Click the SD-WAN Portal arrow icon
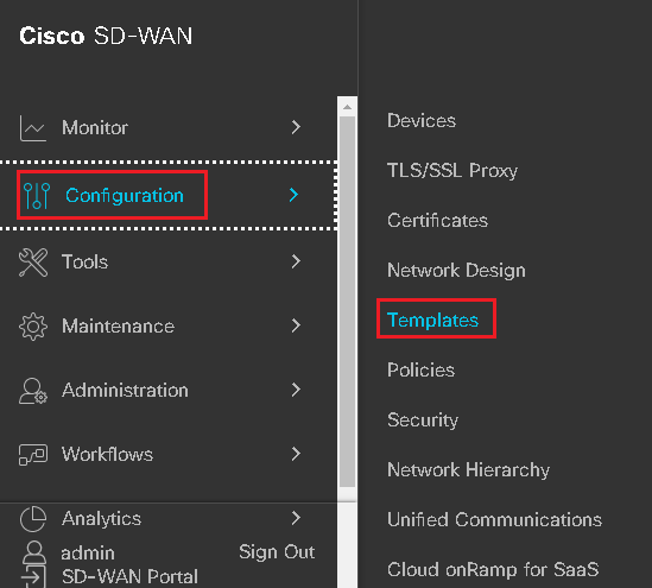 tap(33, 576)
